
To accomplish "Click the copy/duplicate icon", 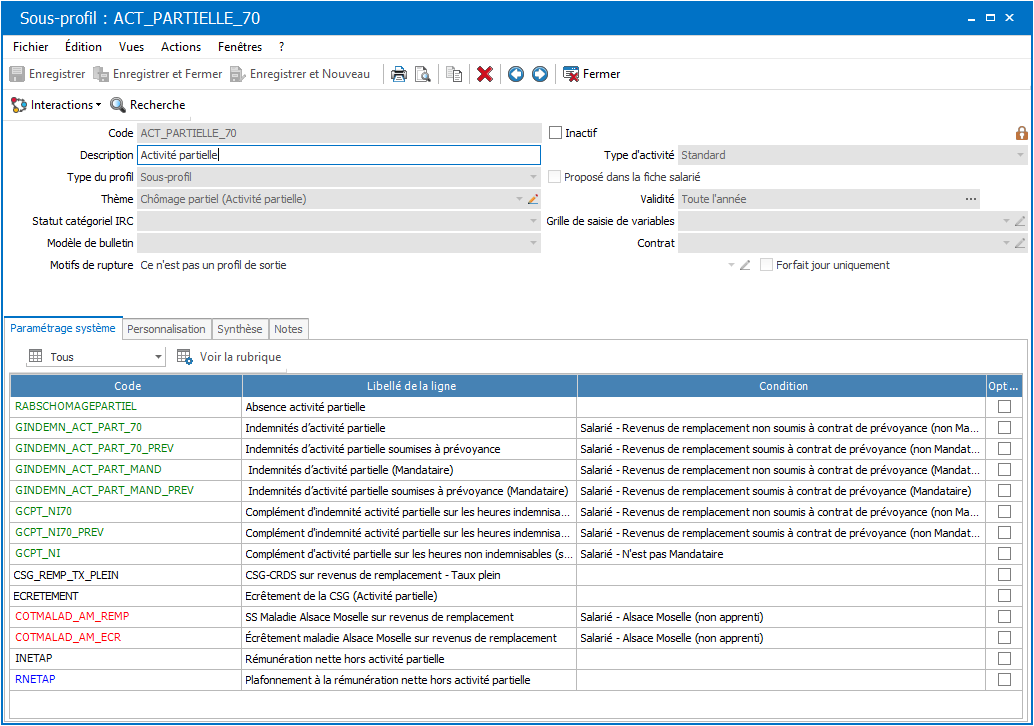I will pos(454,74).
